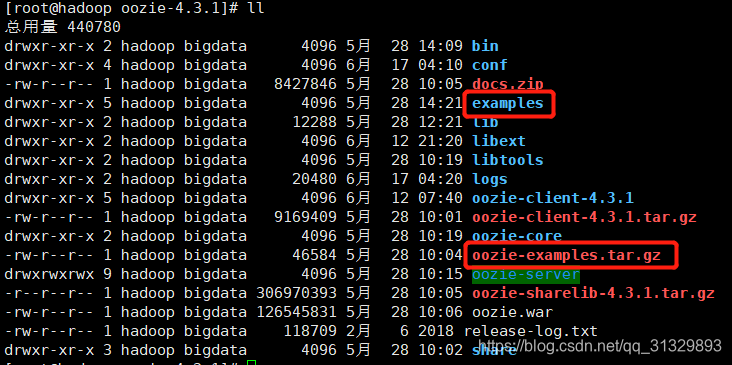Click the 'examples' directory name
732x365 pixels.
tap(508, 103)
